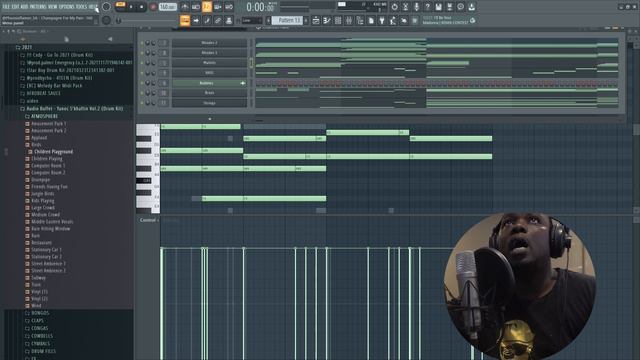The image size is (640, 360).
Task: Open the Mixer view icon
Action: [349, 20]
